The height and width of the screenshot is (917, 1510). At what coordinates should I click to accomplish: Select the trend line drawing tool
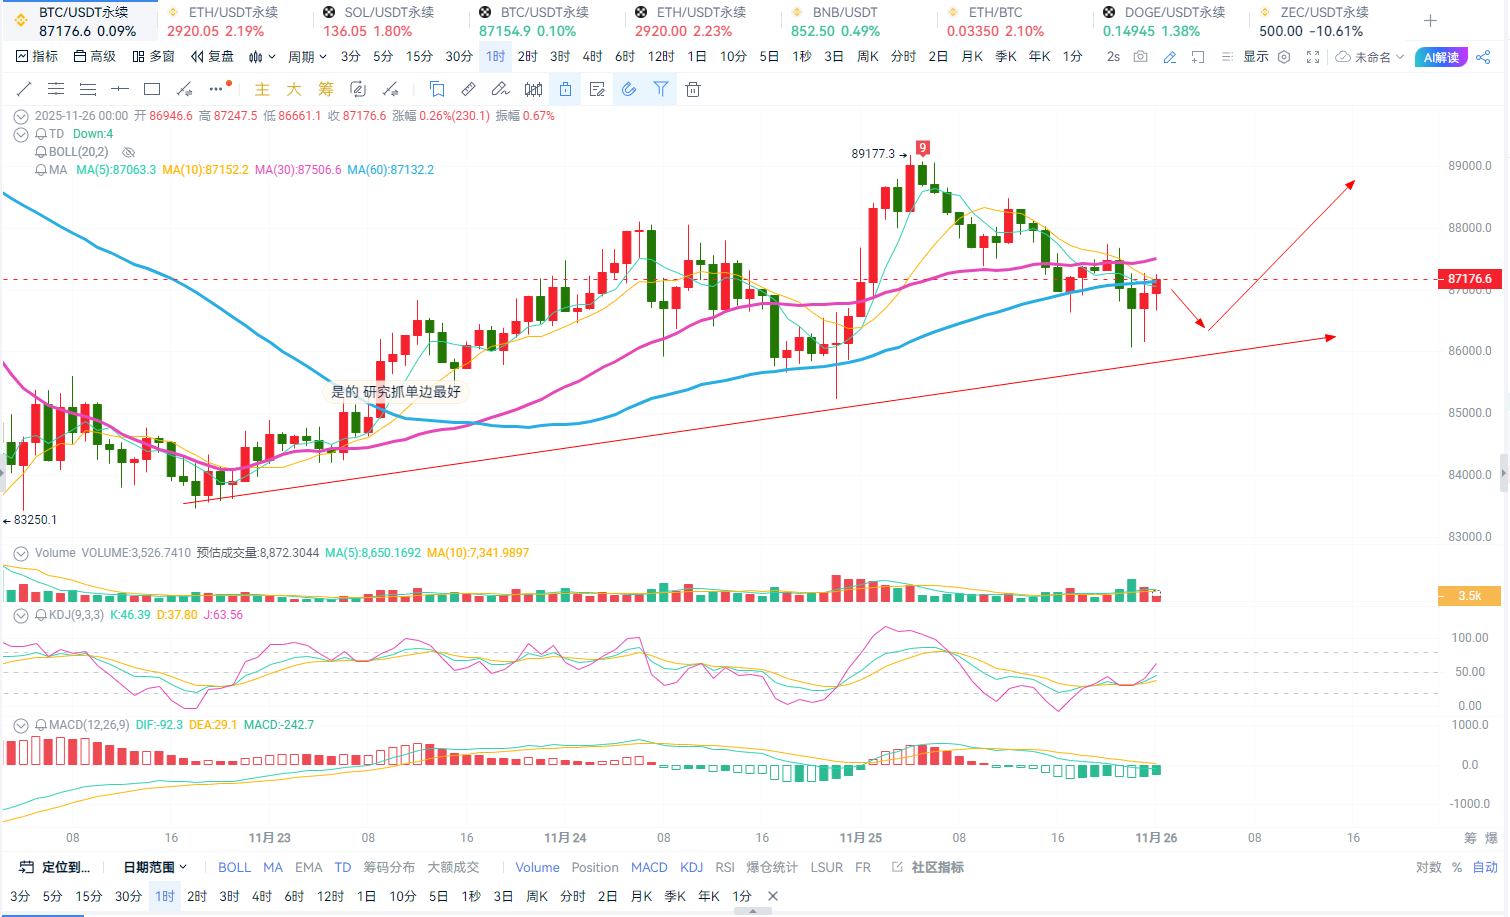pyautogui.click(x=24, y=89)
